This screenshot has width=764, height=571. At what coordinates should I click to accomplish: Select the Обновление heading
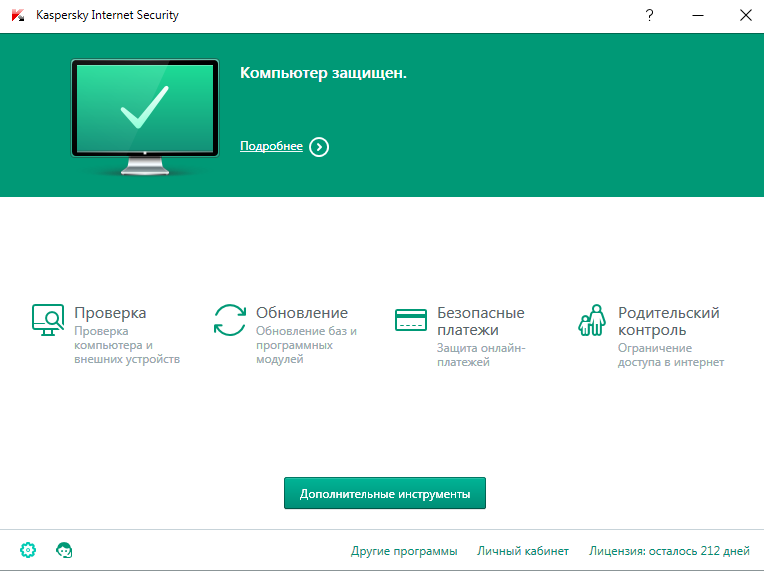(302, 313)
